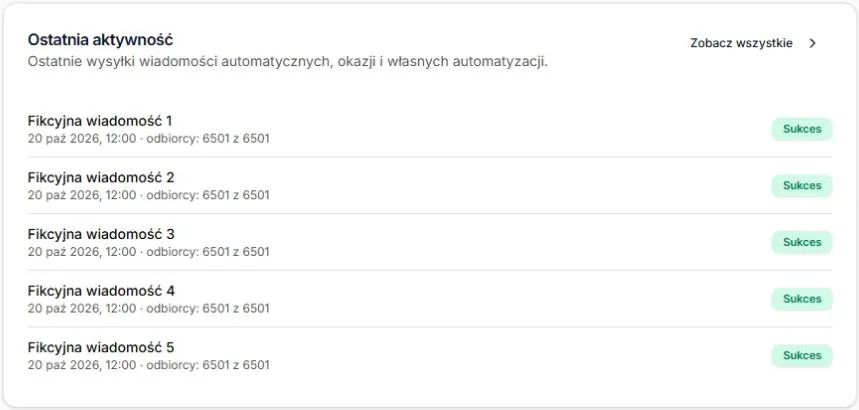
Task: Click the Ostatnia aktywność heading
Action: 100,40
